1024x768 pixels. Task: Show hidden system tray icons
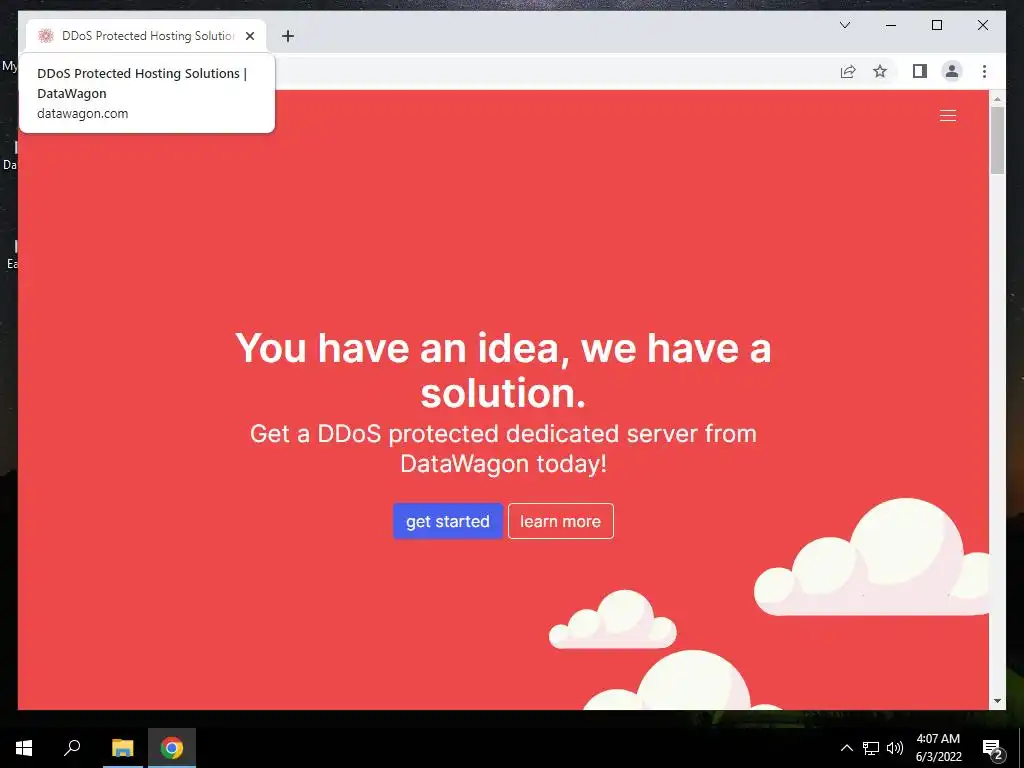(846, 748)
